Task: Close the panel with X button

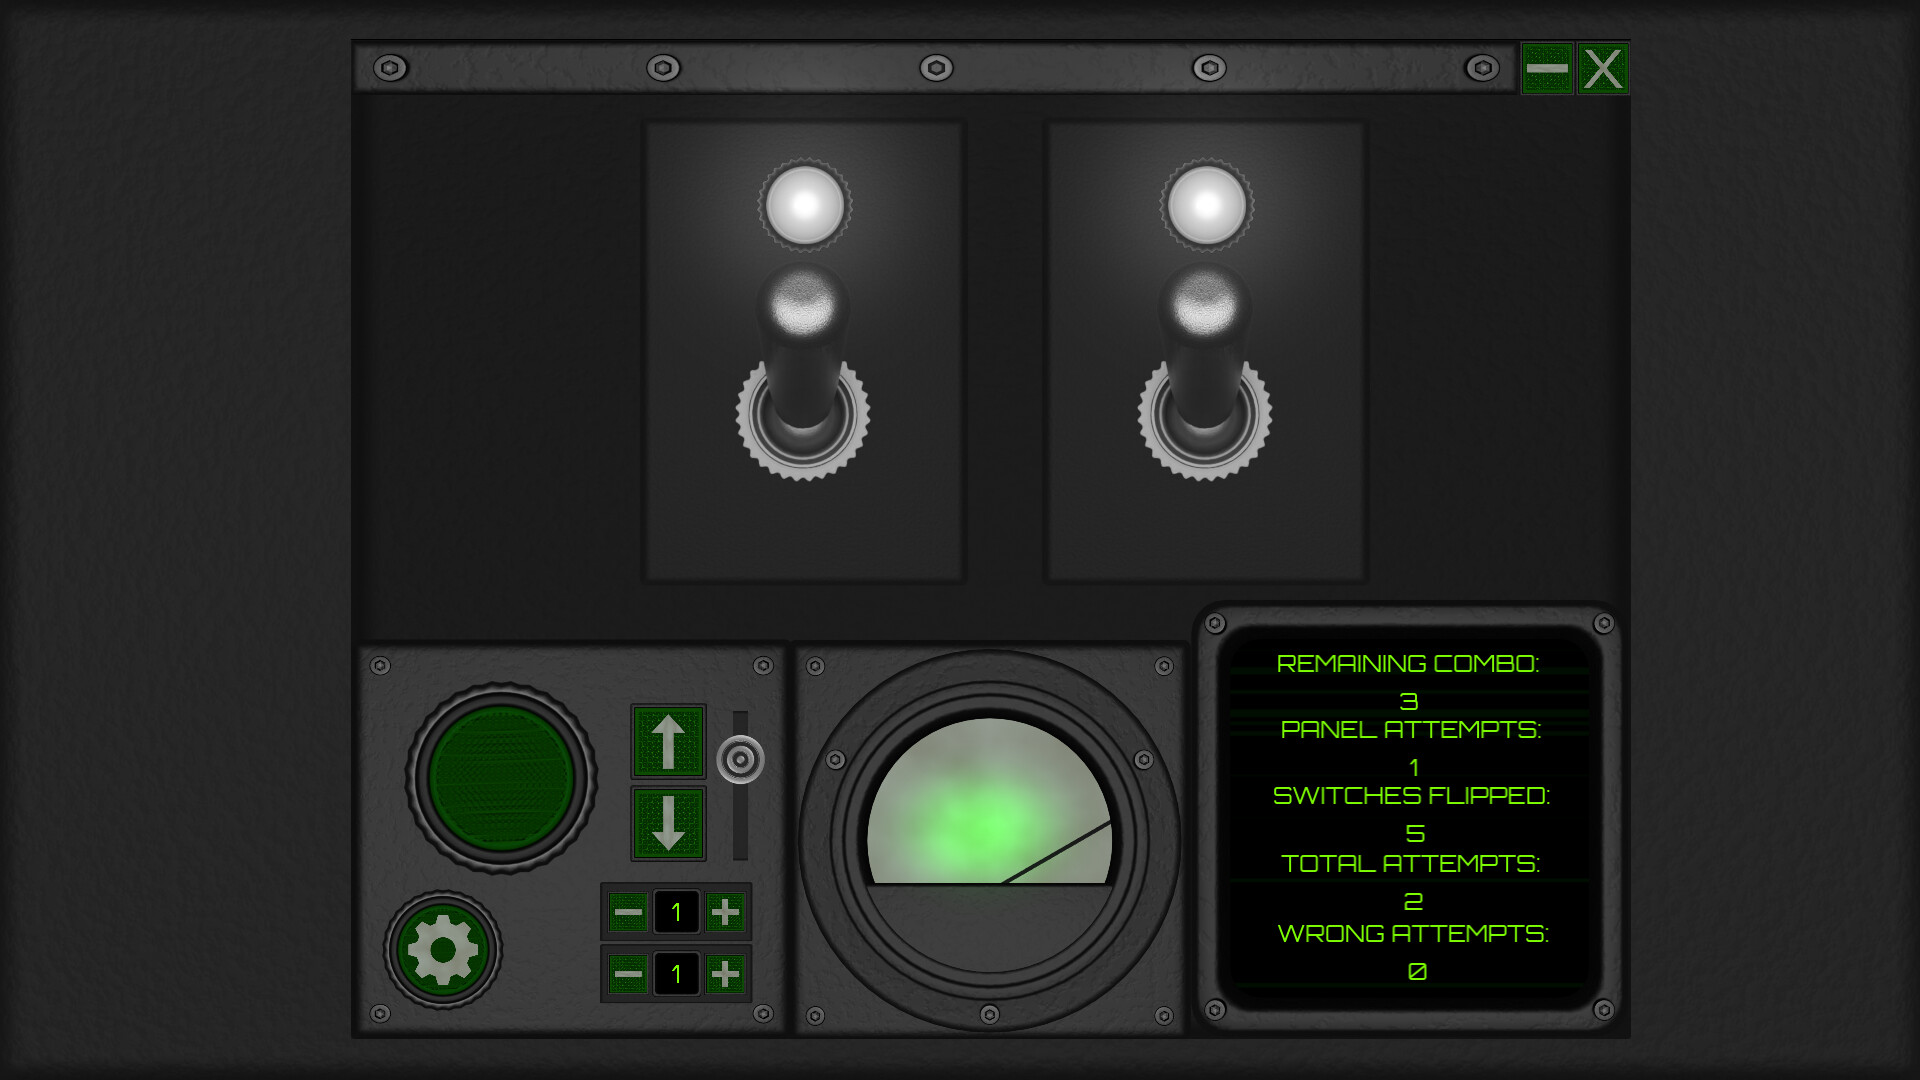Action: pyautogui.click(x=1603, y=69)
